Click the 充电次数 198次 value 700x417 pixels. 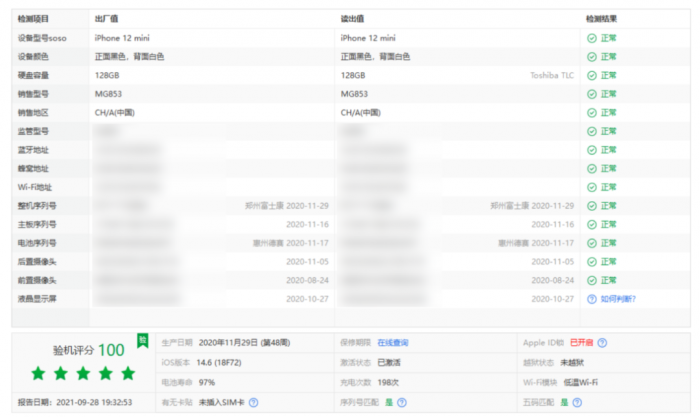[x=388, y=383]
